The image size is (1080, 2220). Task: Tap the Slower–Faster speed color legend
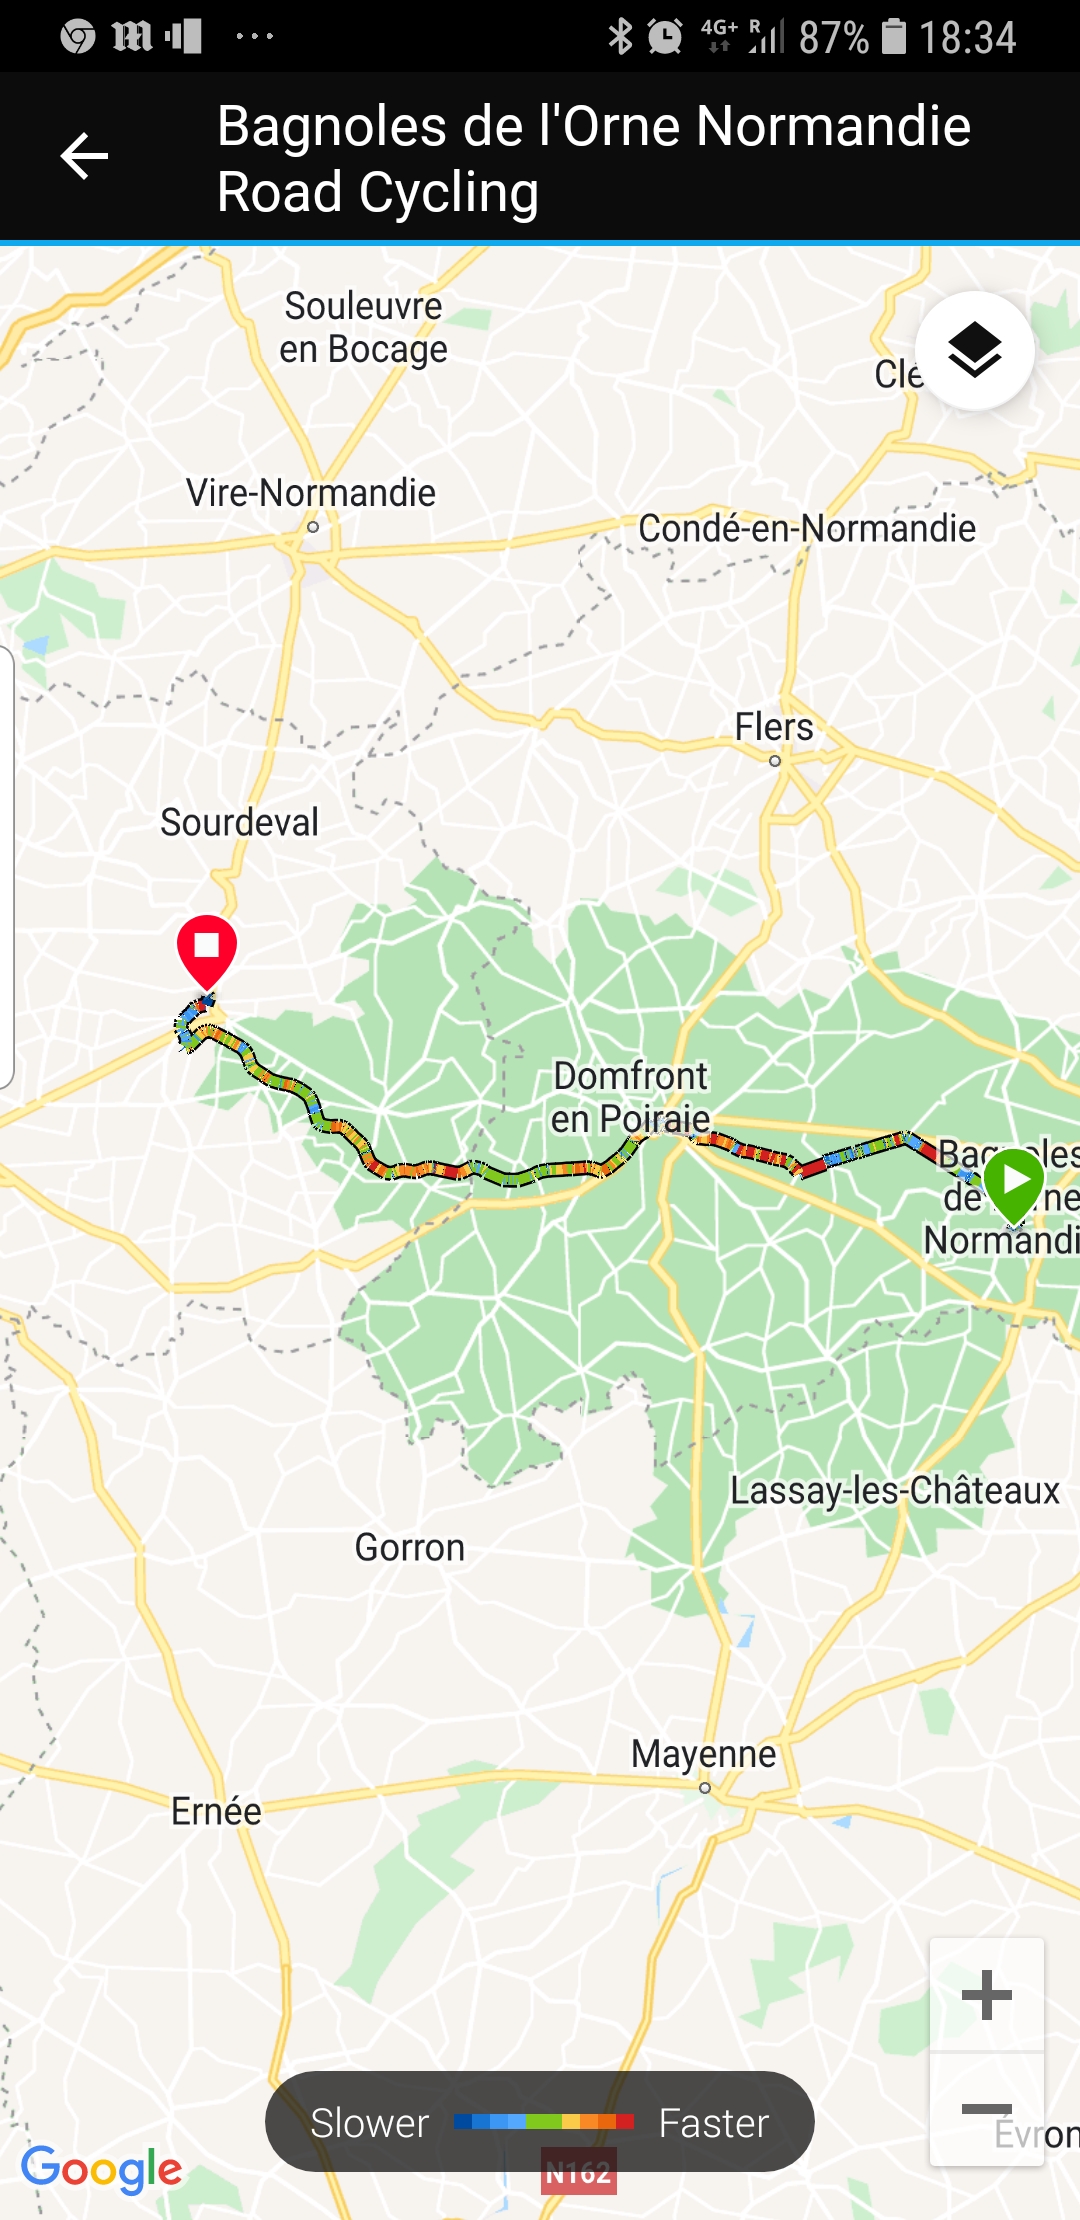click(540, 2121)
